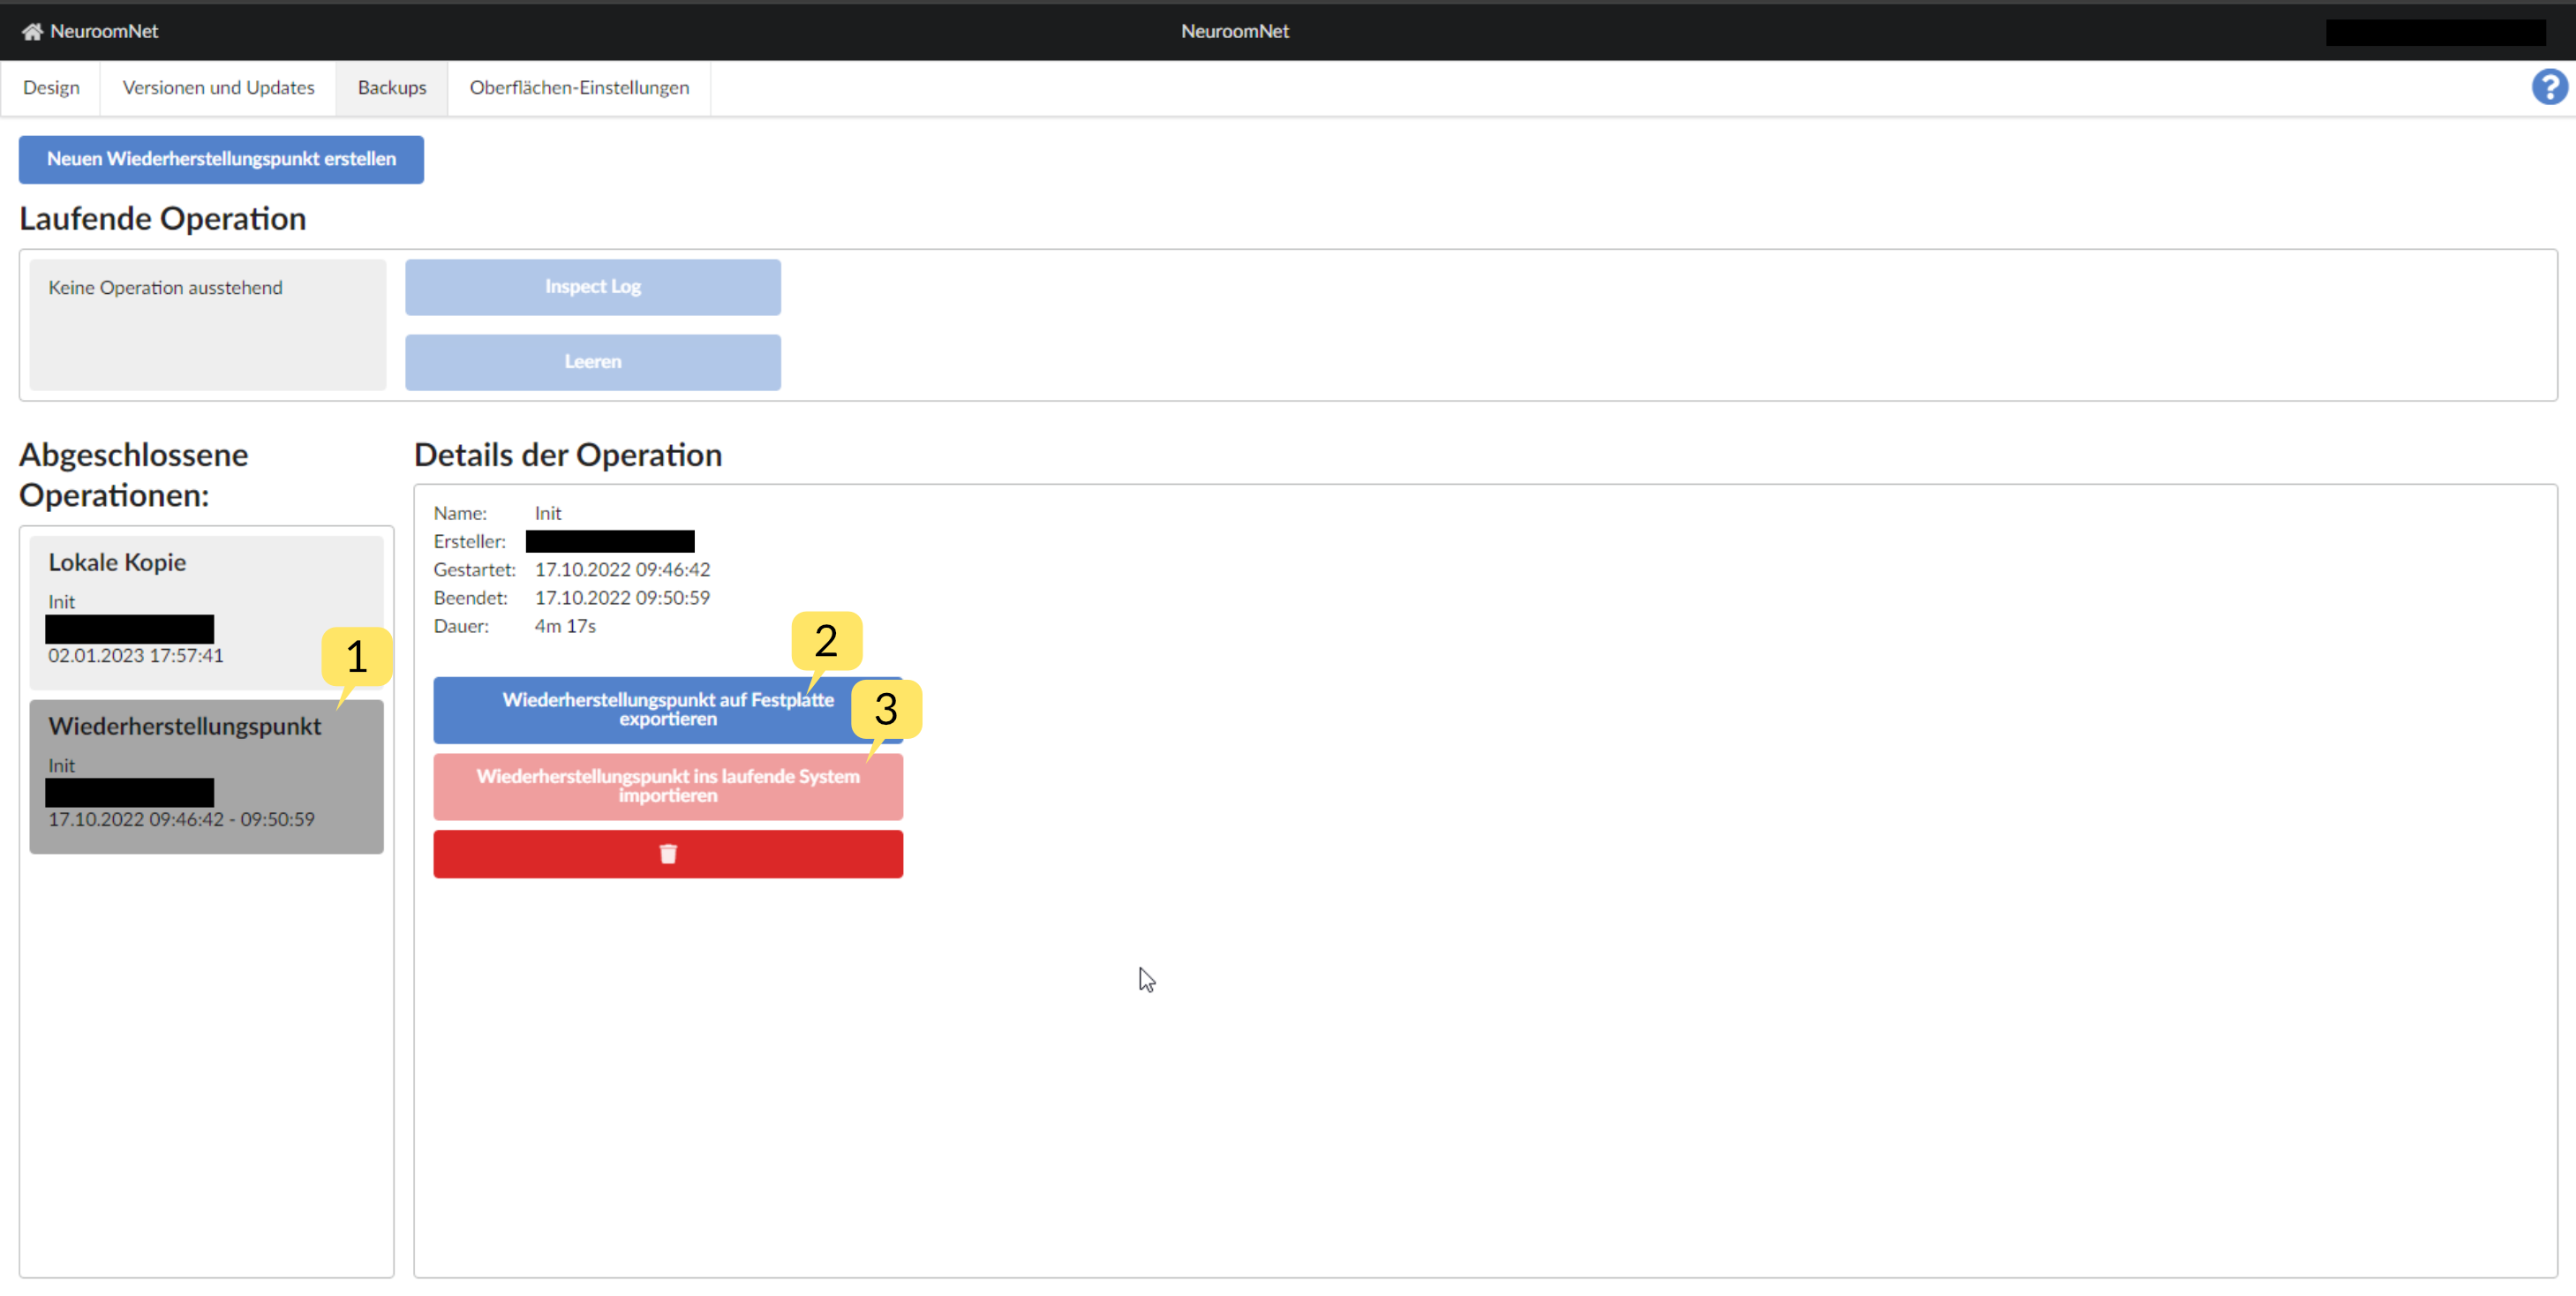Viewport: 2576px width, 1296px height.
Task: Click Neuen Wiederherstellungspunkt erstellen button
Action: coord(221,159)
